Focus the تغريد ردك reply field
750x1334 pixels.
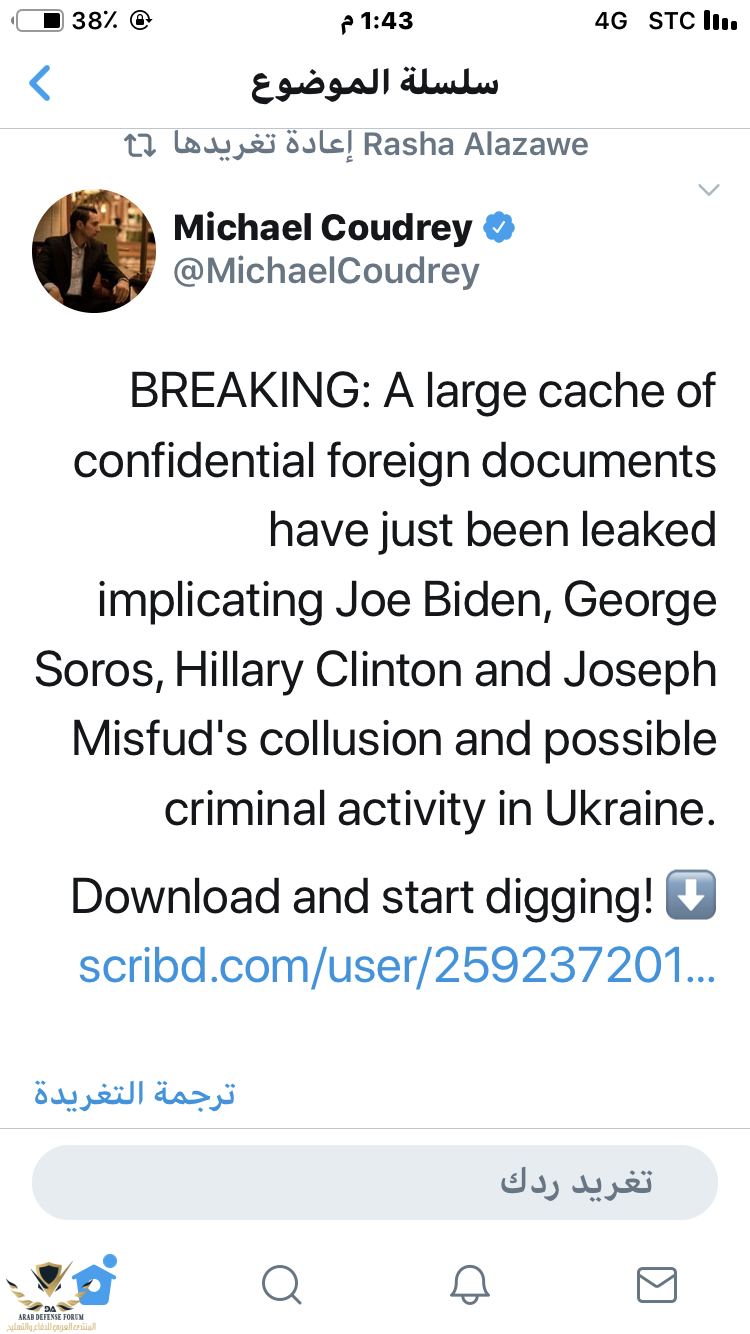coord(375,1182)
